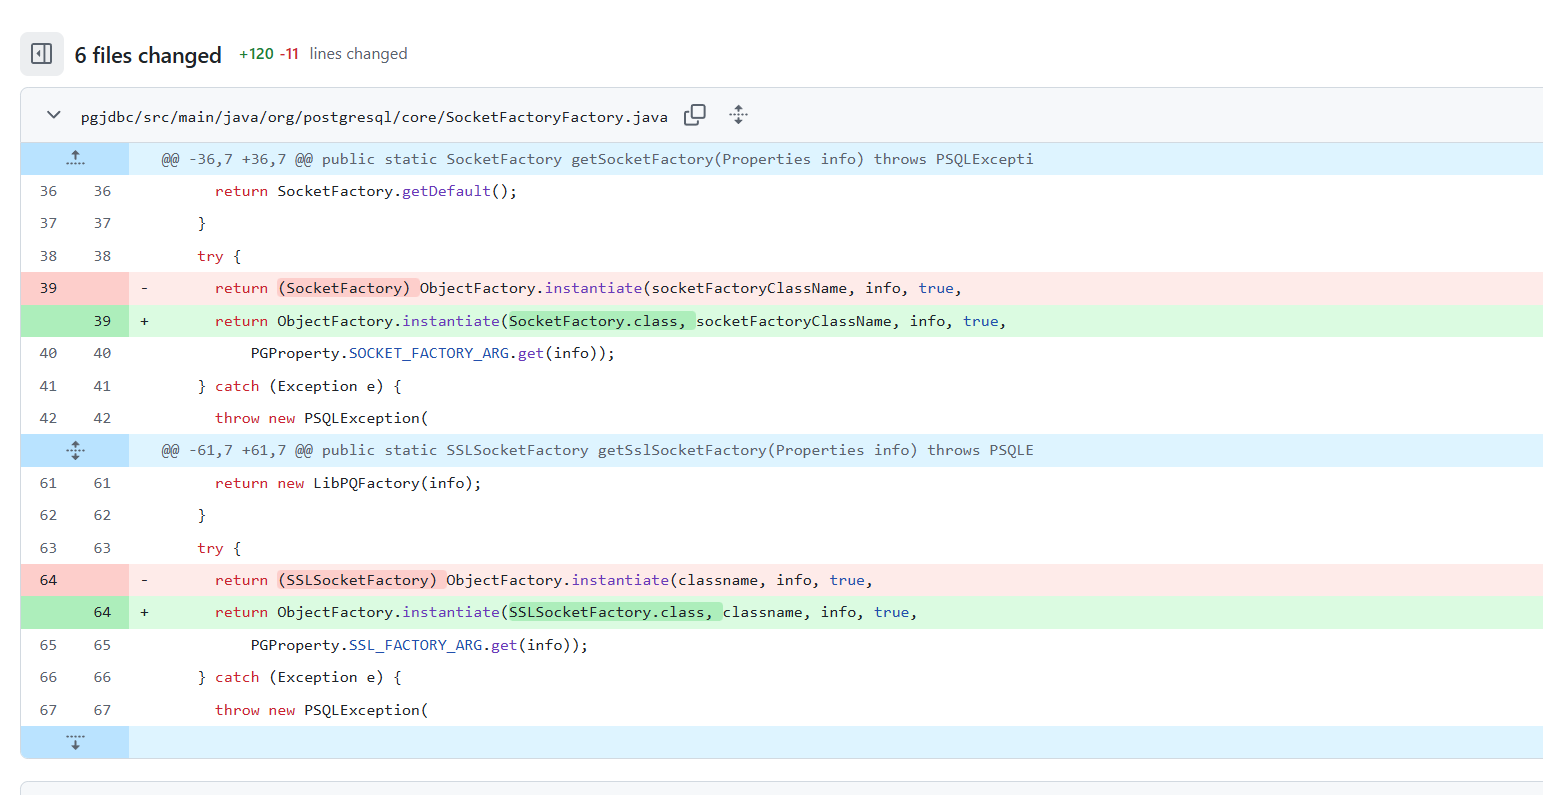The width and height of the screenshot is (1543, 795).
Task: Select deleted line number 39
Action: [48, 288]
